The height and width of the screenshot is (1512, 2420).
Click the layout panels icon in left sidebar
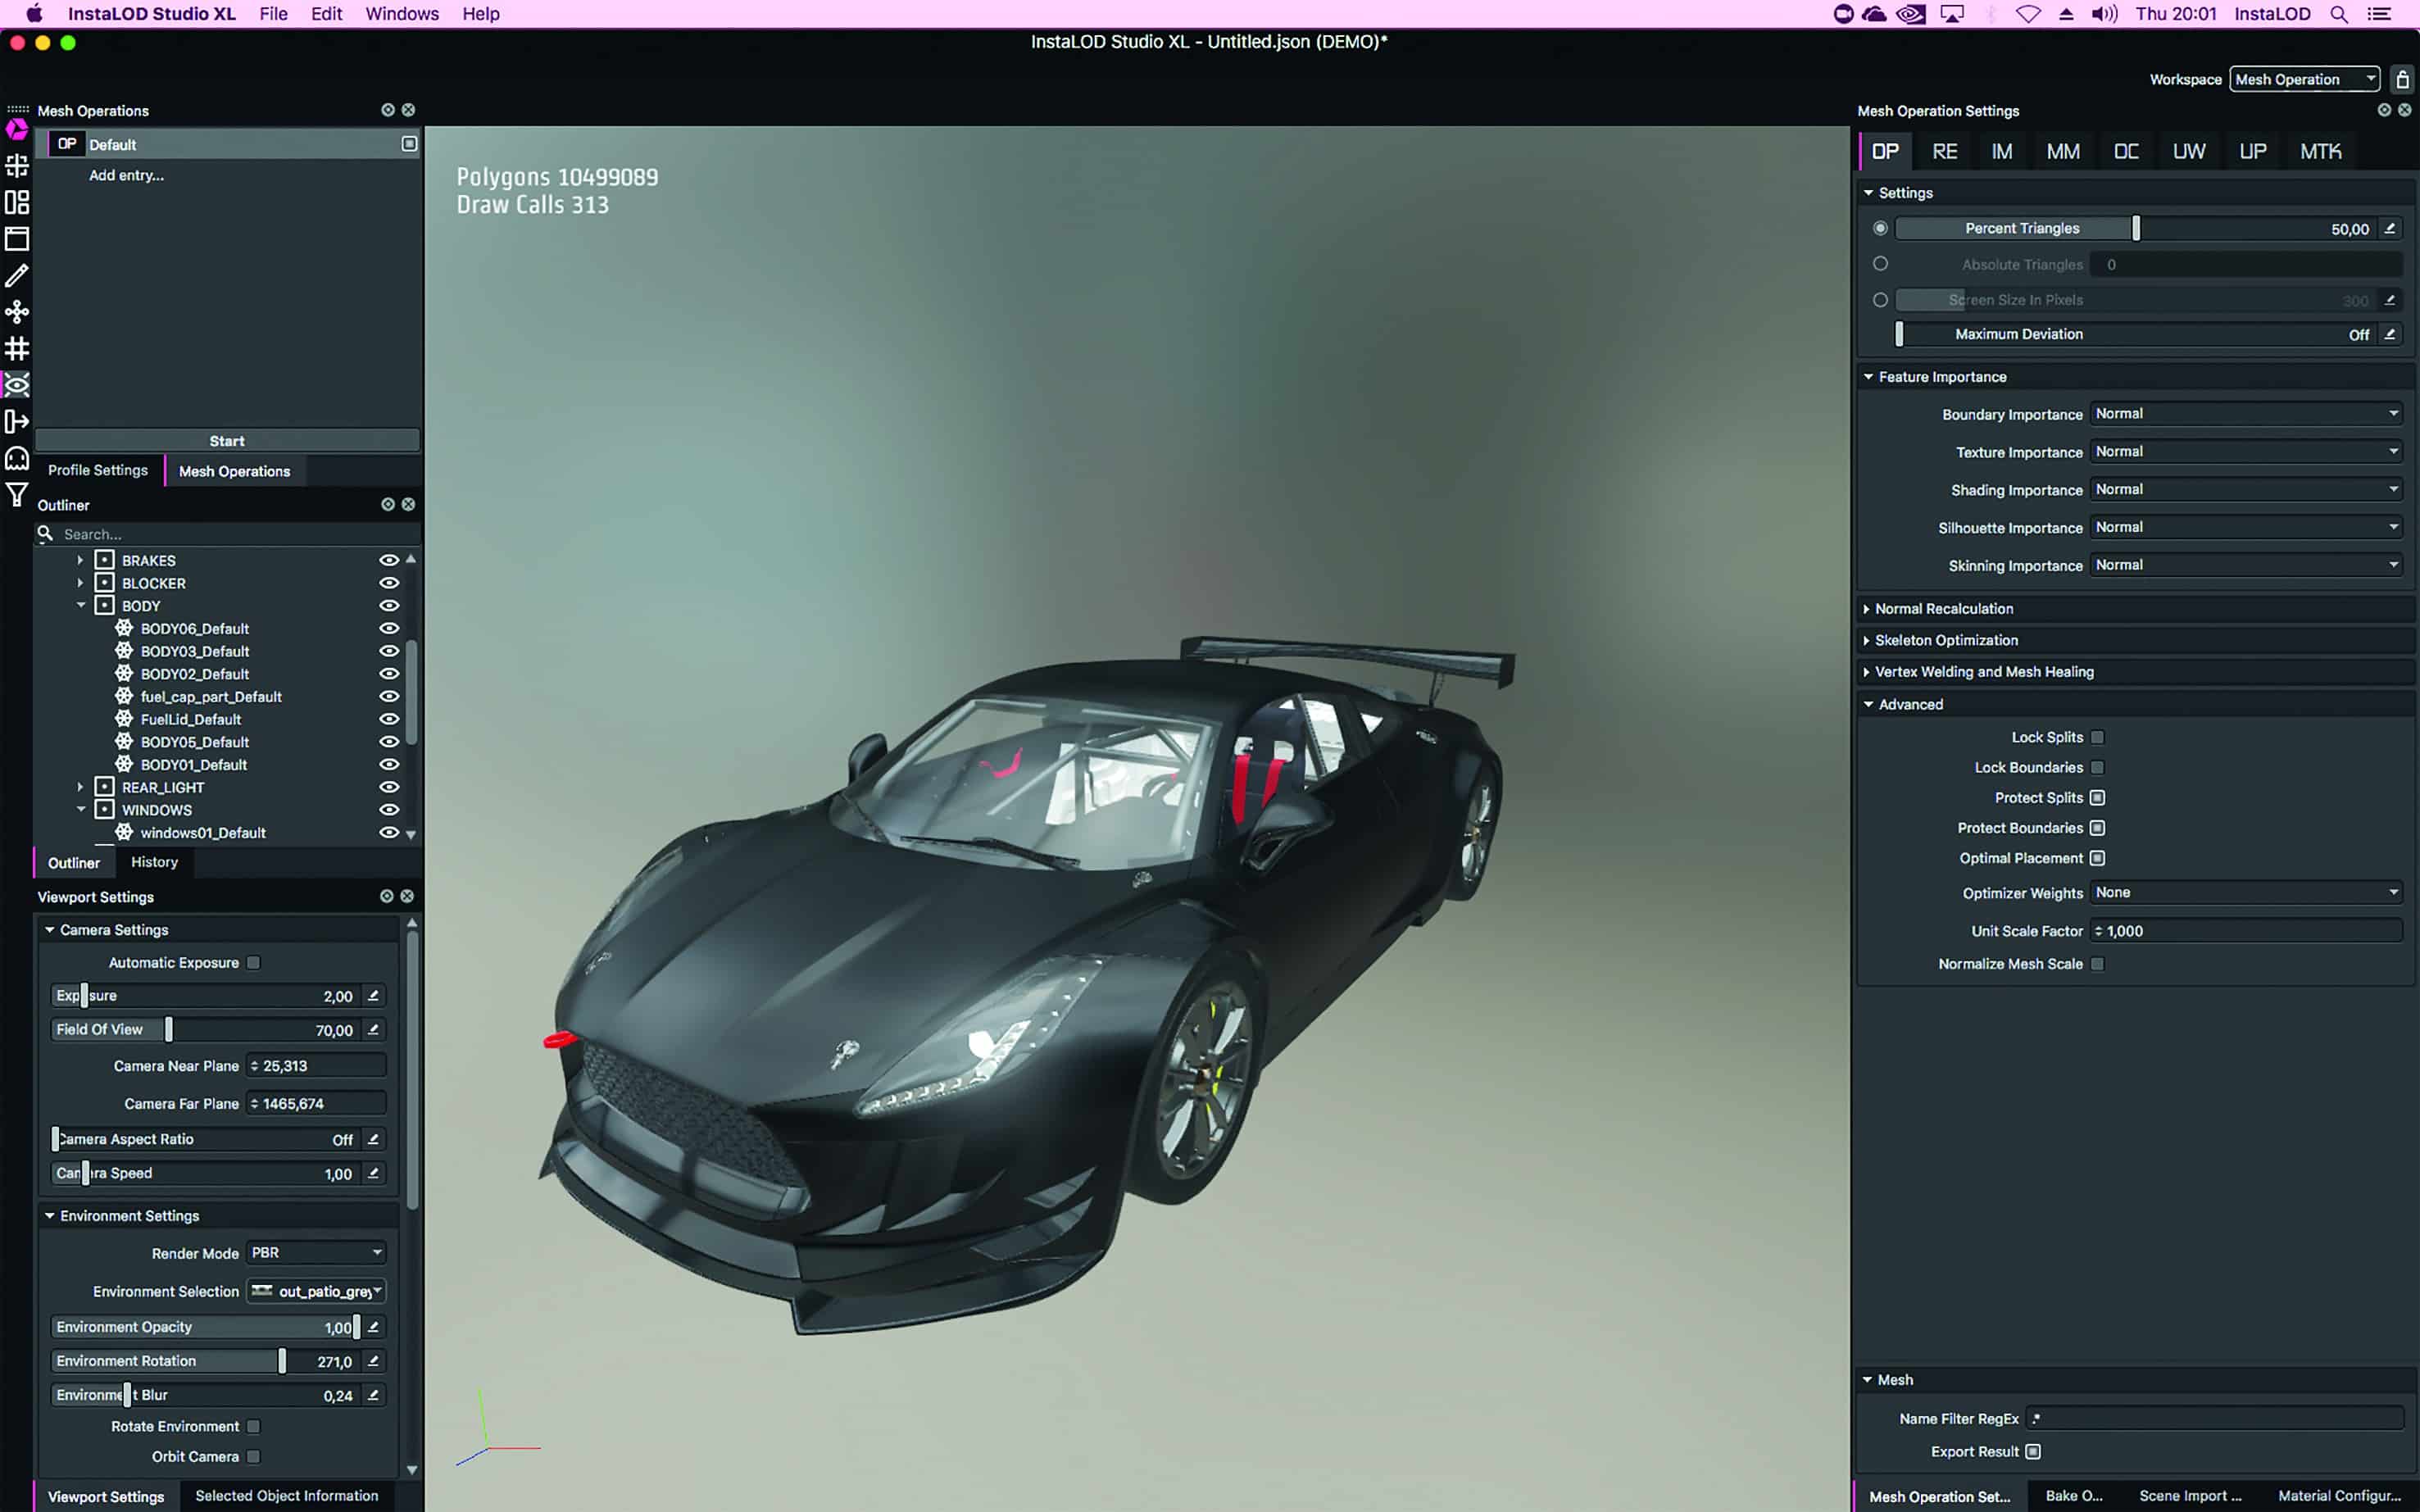pos(17,203)
